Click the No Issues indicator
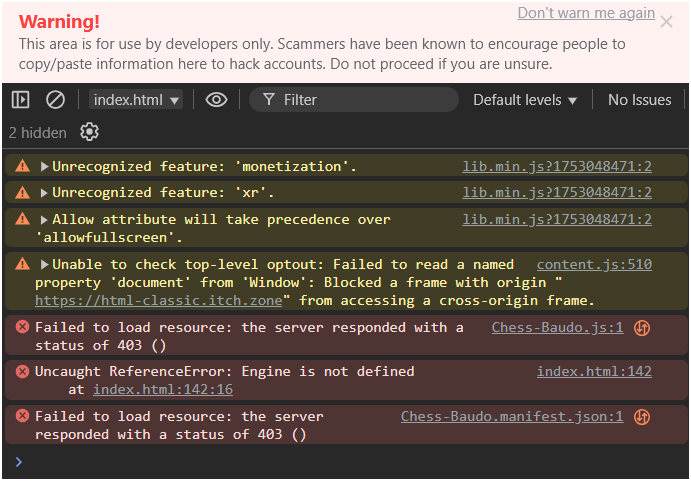The height and width of the screenshot is (481, 691). [639, 100]
